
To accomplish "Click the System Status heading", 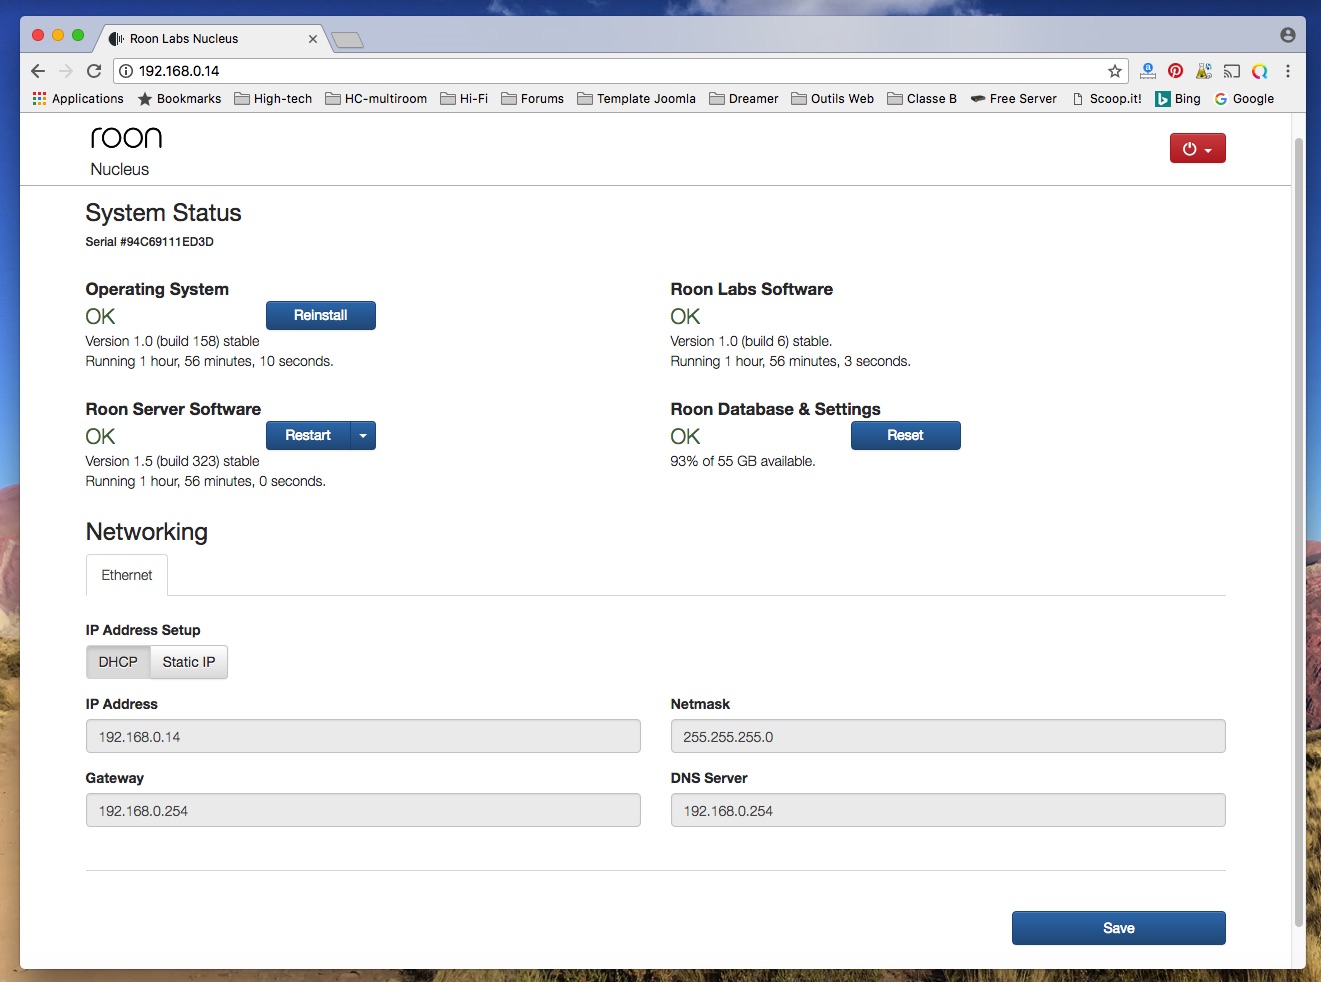I will coord(164,213).
